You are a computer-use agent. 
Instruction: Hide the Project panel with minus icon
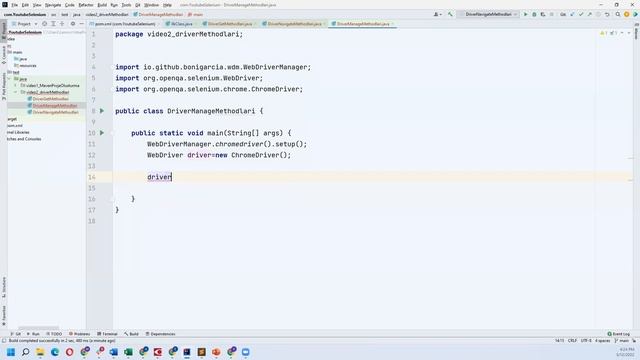point(81,24)
